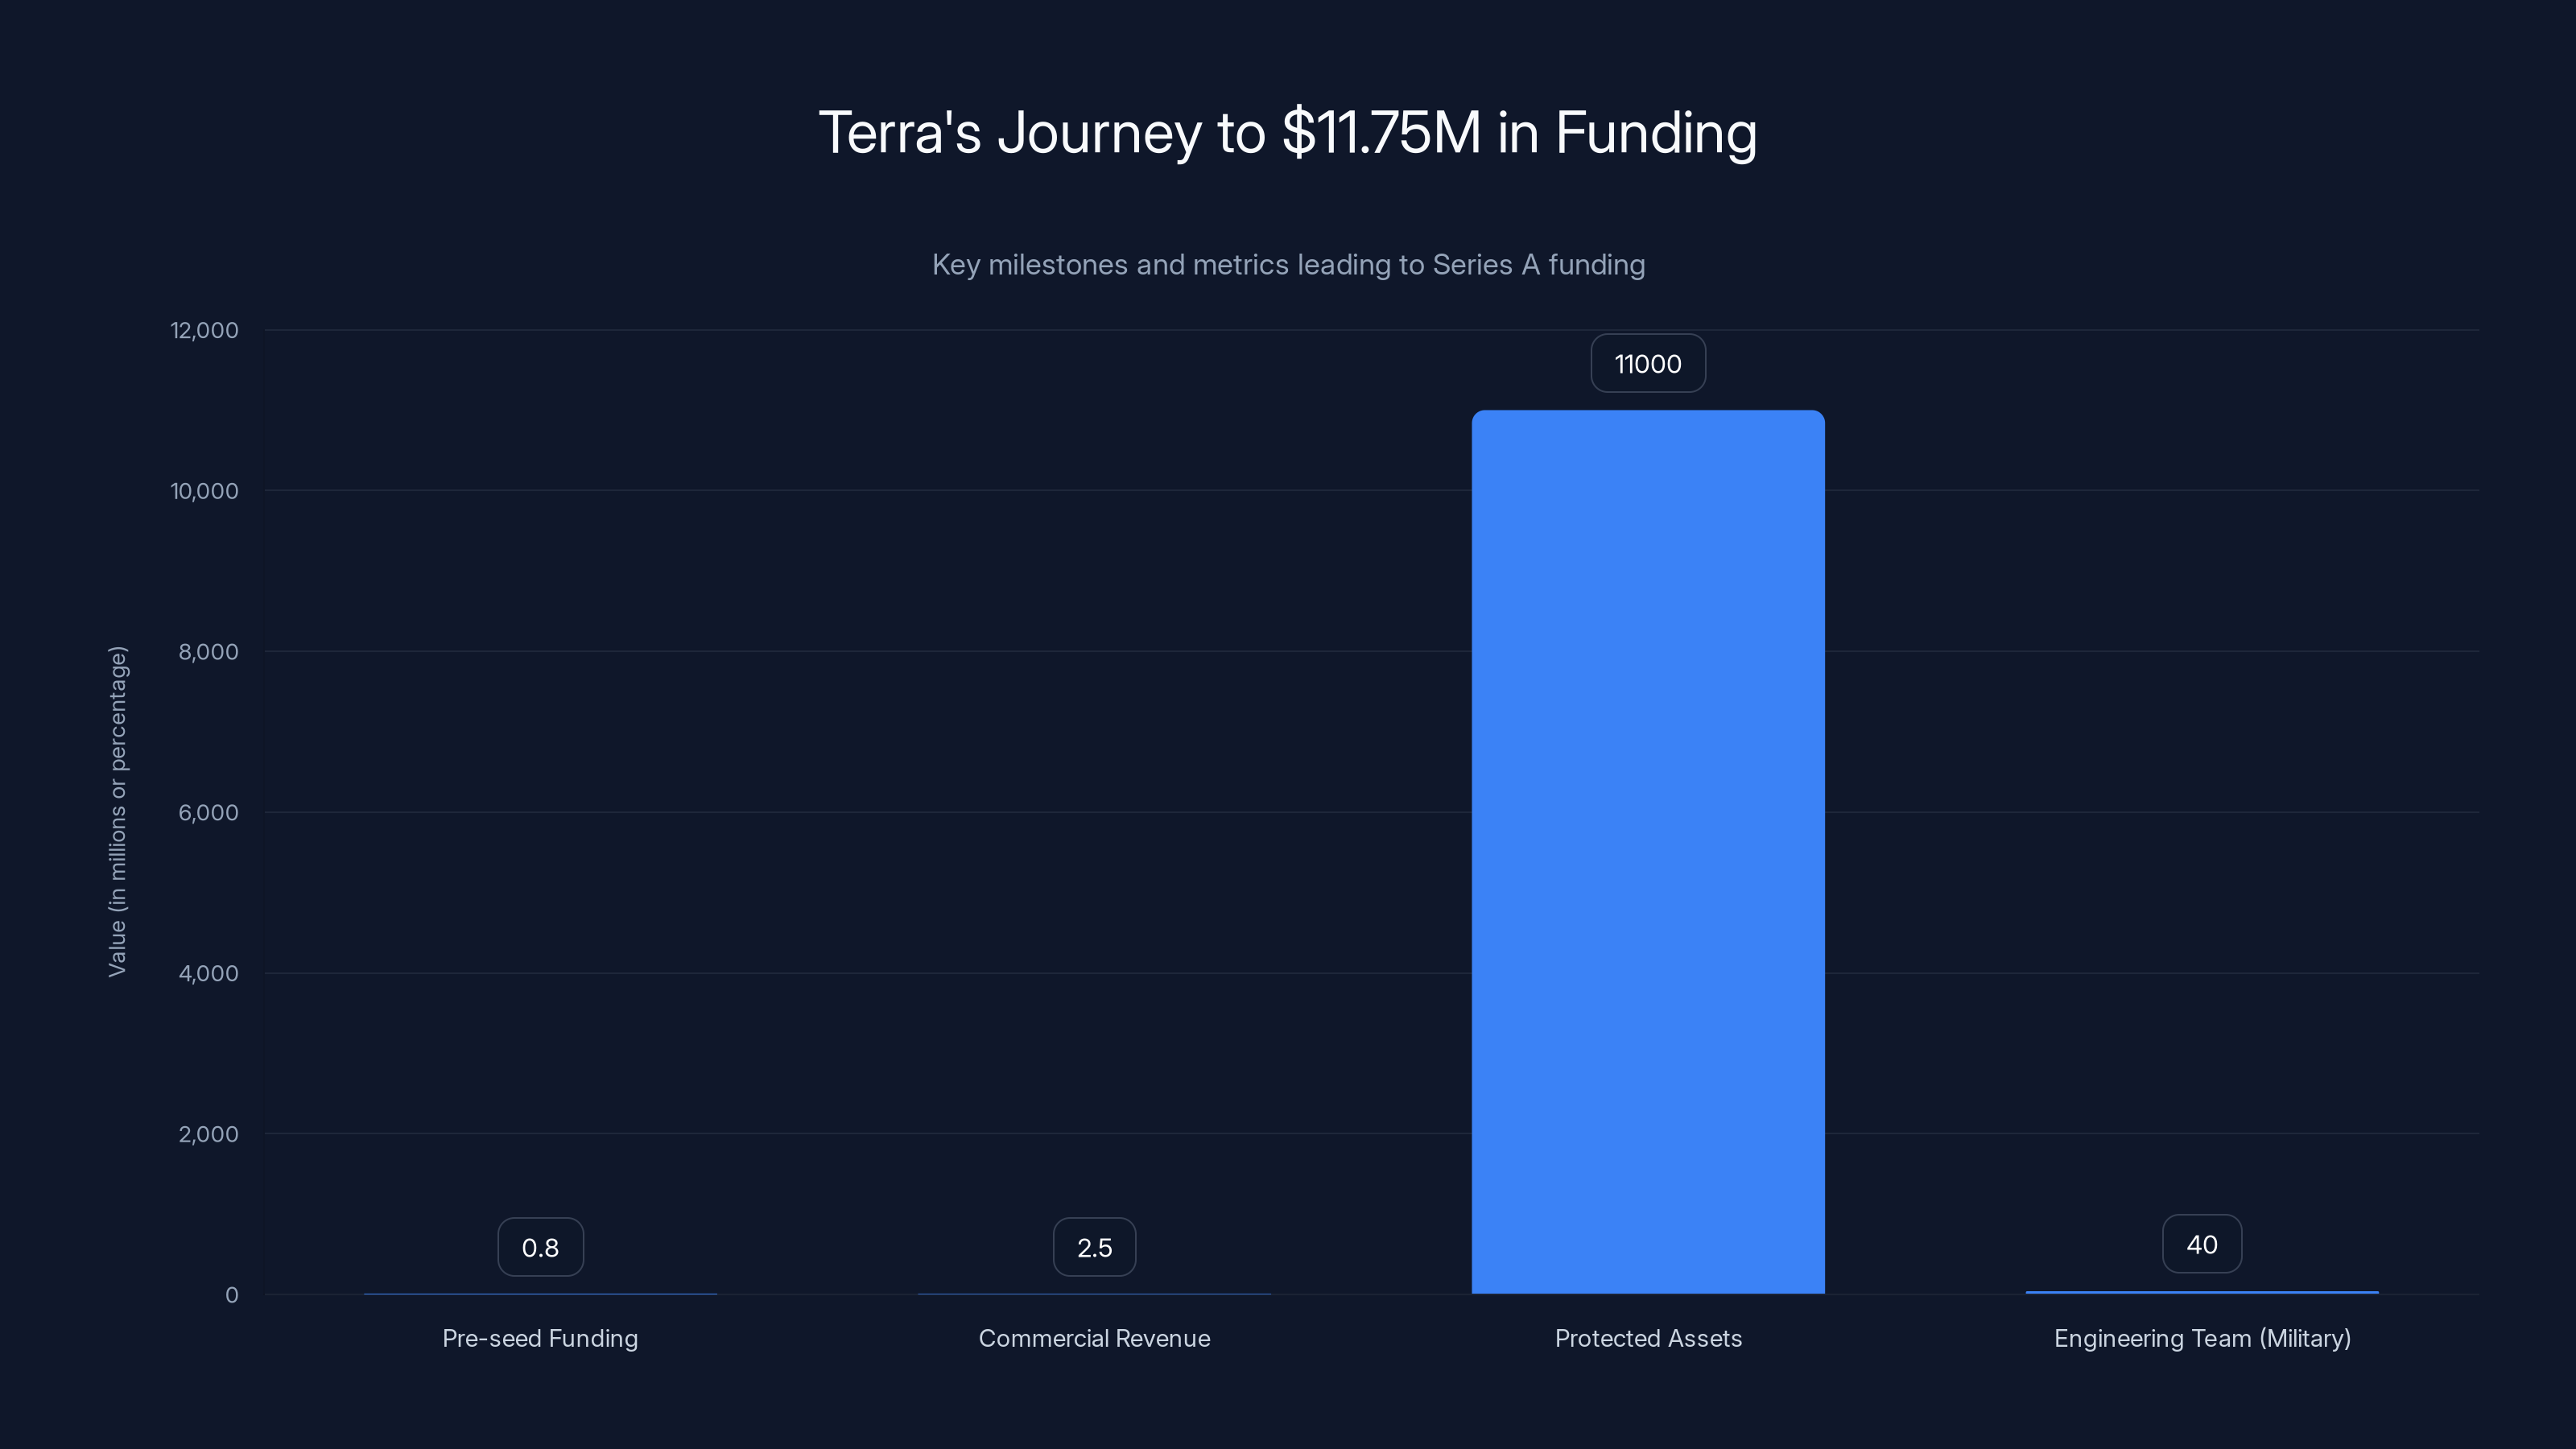This screenshot has width=2576, height=1449.
Task: Click the Pre-seed Funding thin bar
Action: (x=540, y=1293)
